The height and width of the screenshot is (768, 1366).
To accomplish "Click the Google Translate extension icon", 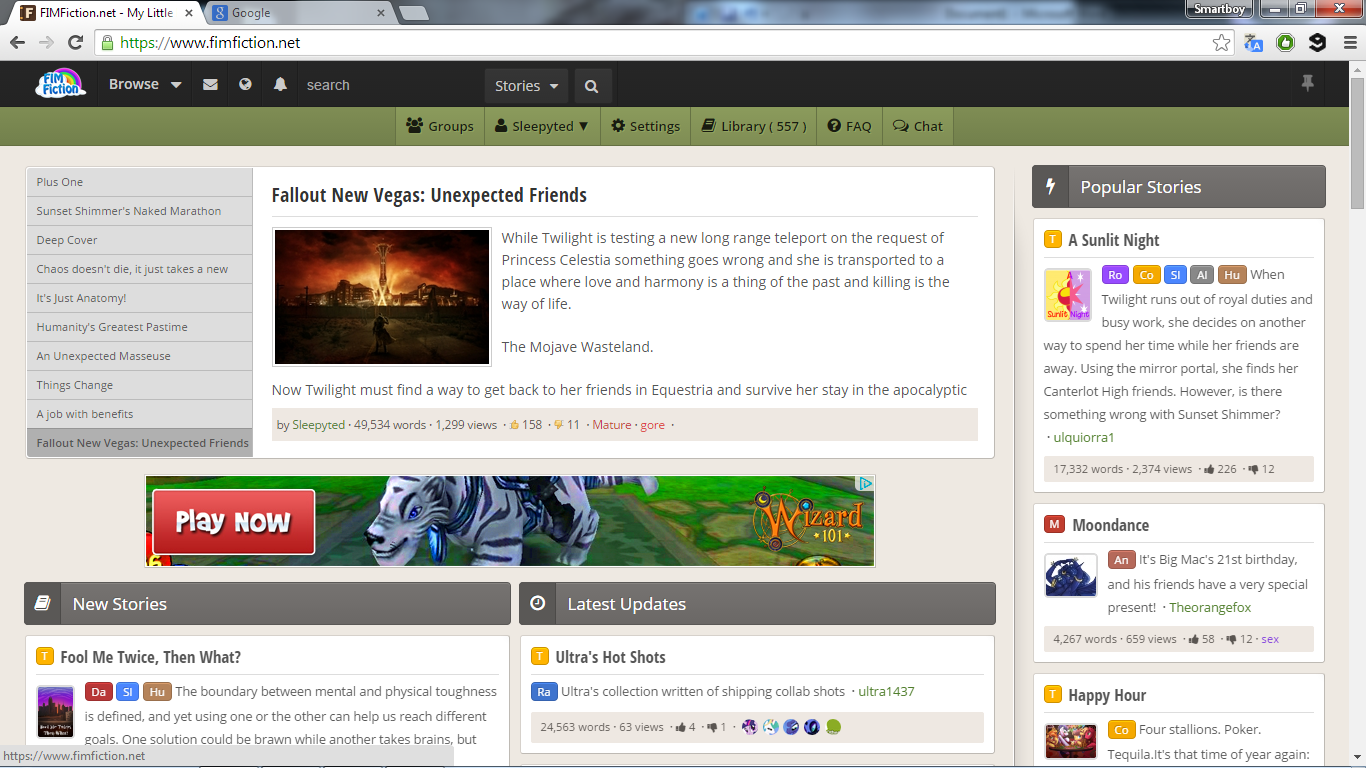I will click(x=1253, y=43).
